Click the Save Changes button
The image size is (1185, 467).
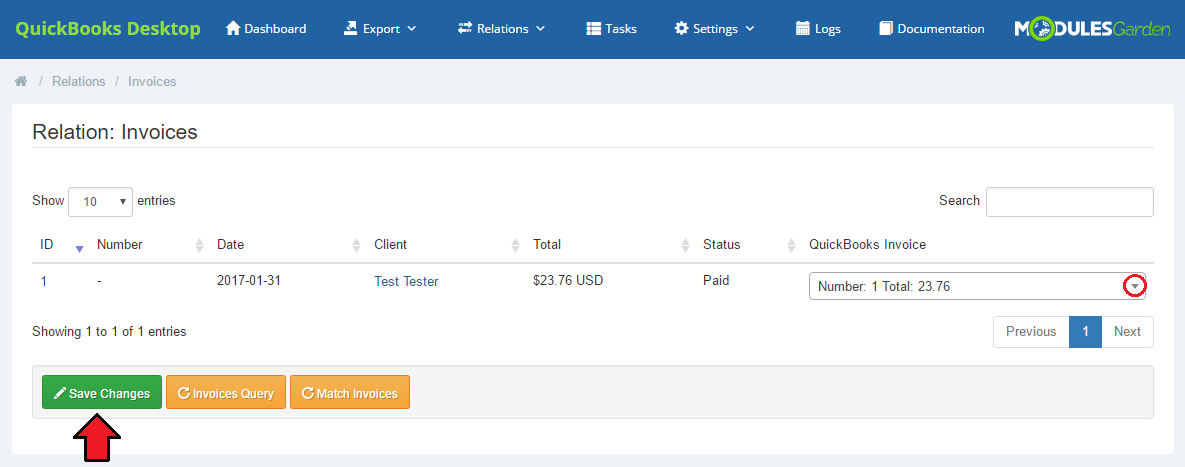pos(102,392)
